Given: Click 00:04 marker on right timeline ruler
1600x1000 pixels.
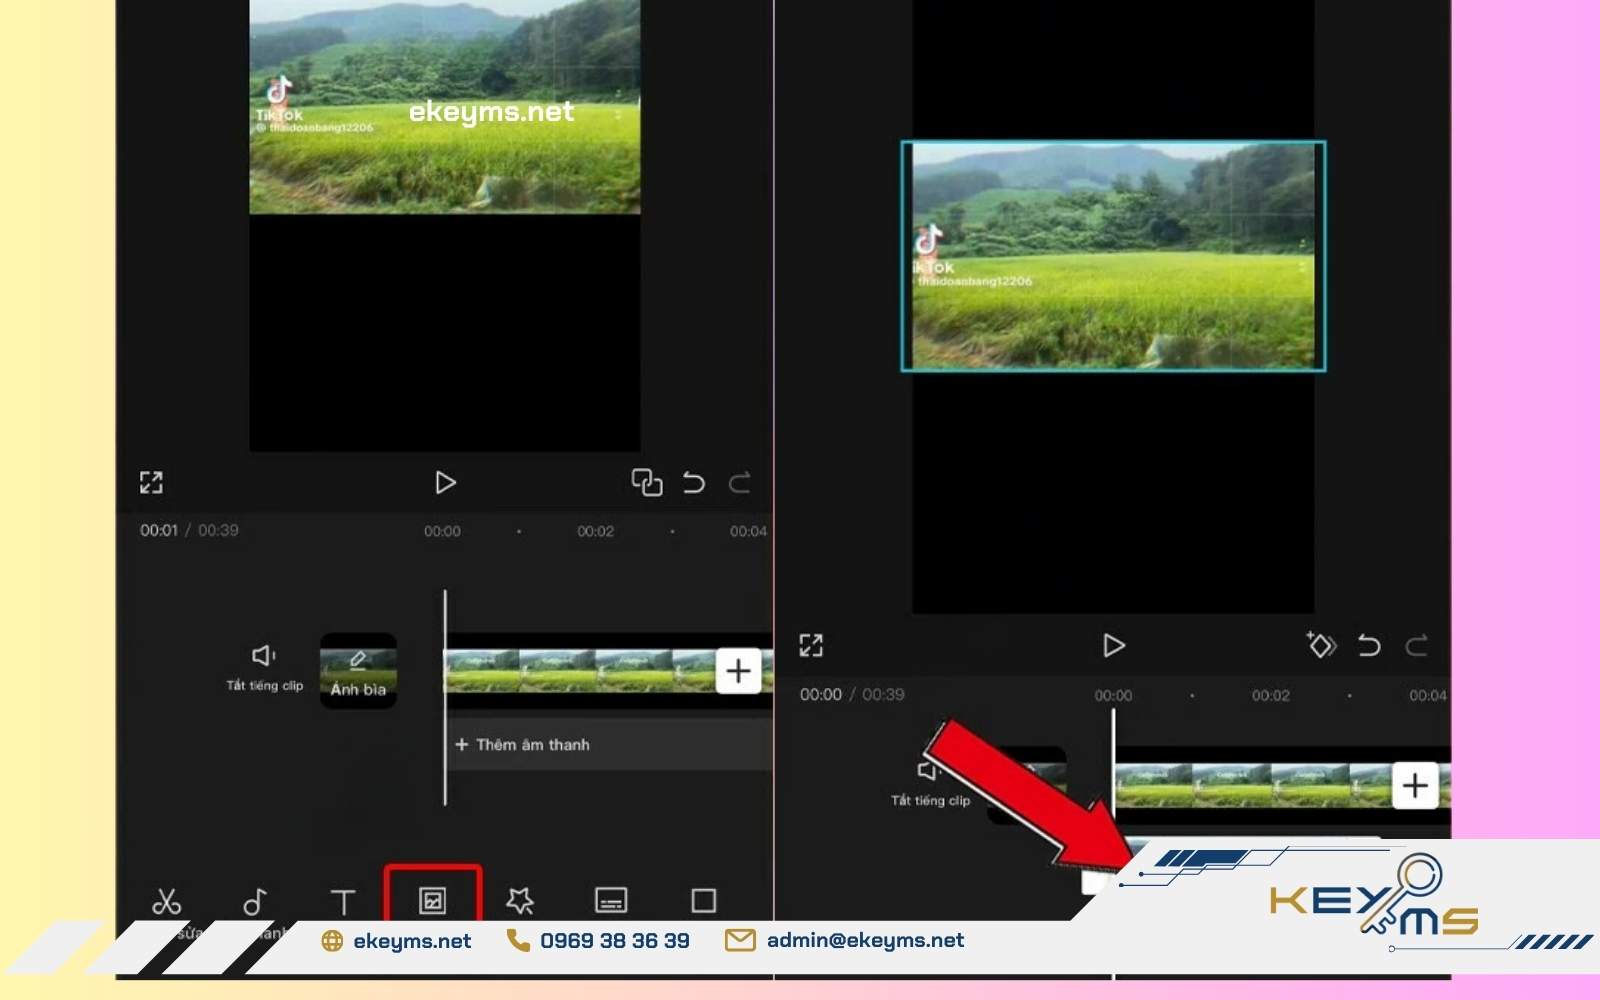Looking at the screenshot, I should (1428, 695).
